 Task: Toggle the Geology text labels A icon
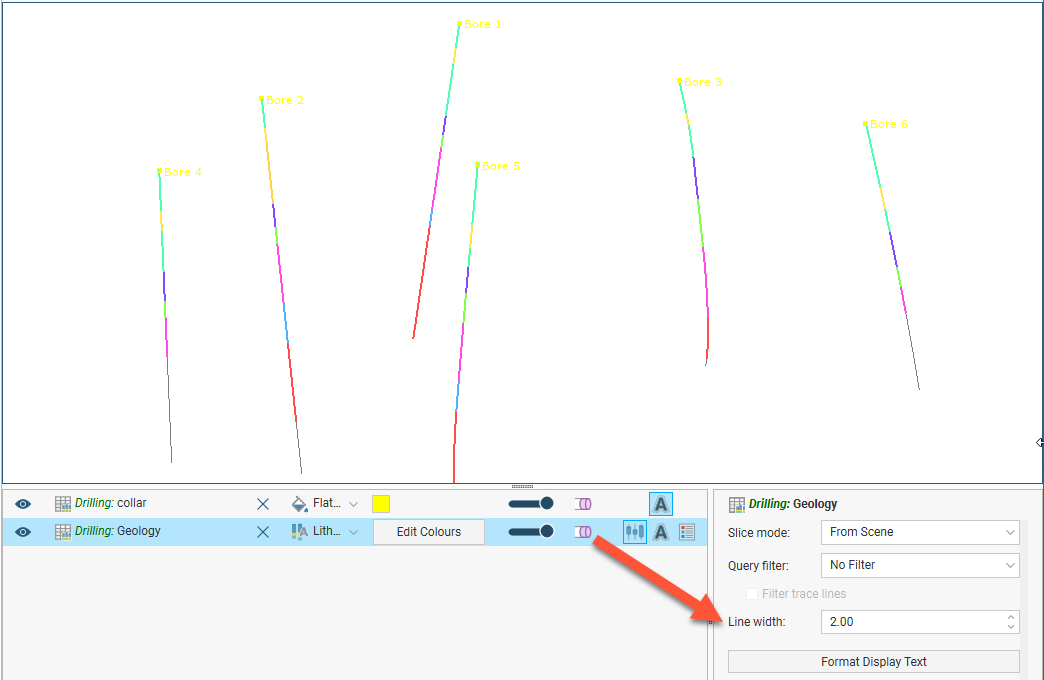660,531
